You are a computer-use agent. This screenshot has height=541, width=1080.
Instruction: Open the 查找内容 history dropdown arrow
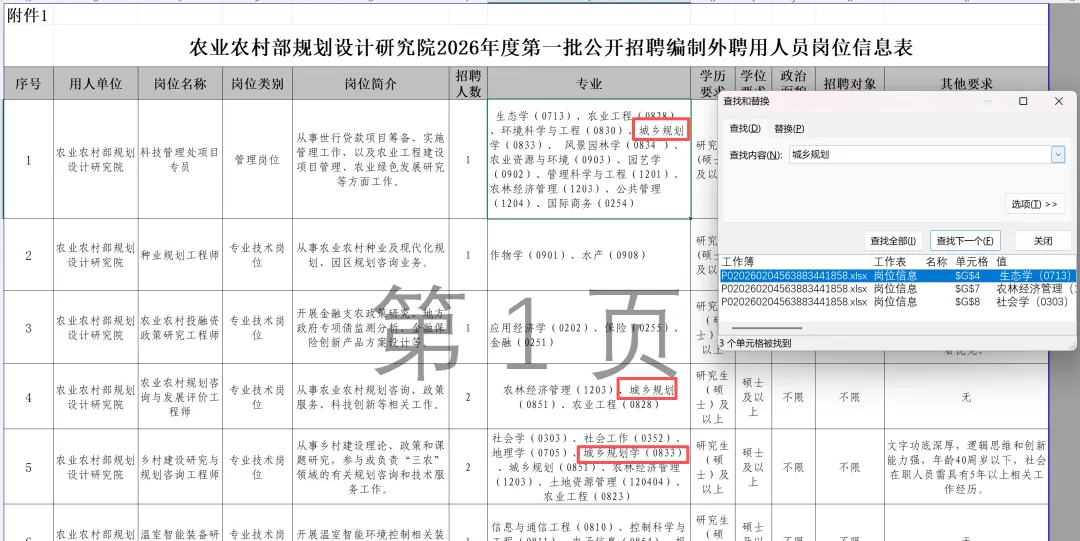tap(1058, 154)
